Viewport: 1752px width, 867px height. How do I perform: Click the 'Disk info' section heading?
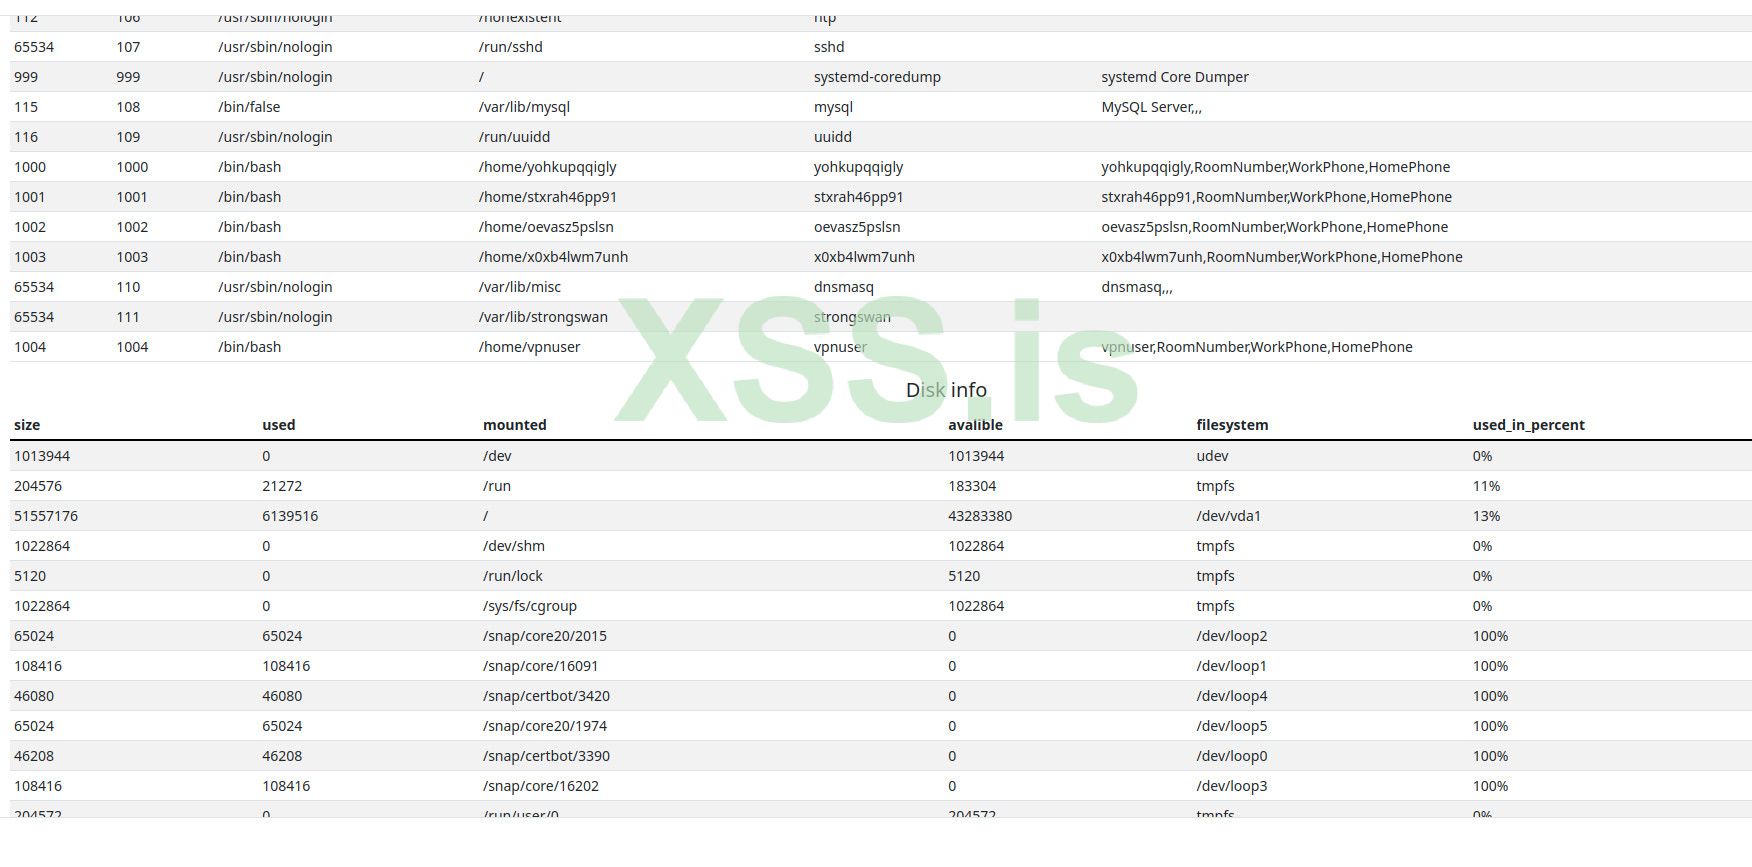946,390
